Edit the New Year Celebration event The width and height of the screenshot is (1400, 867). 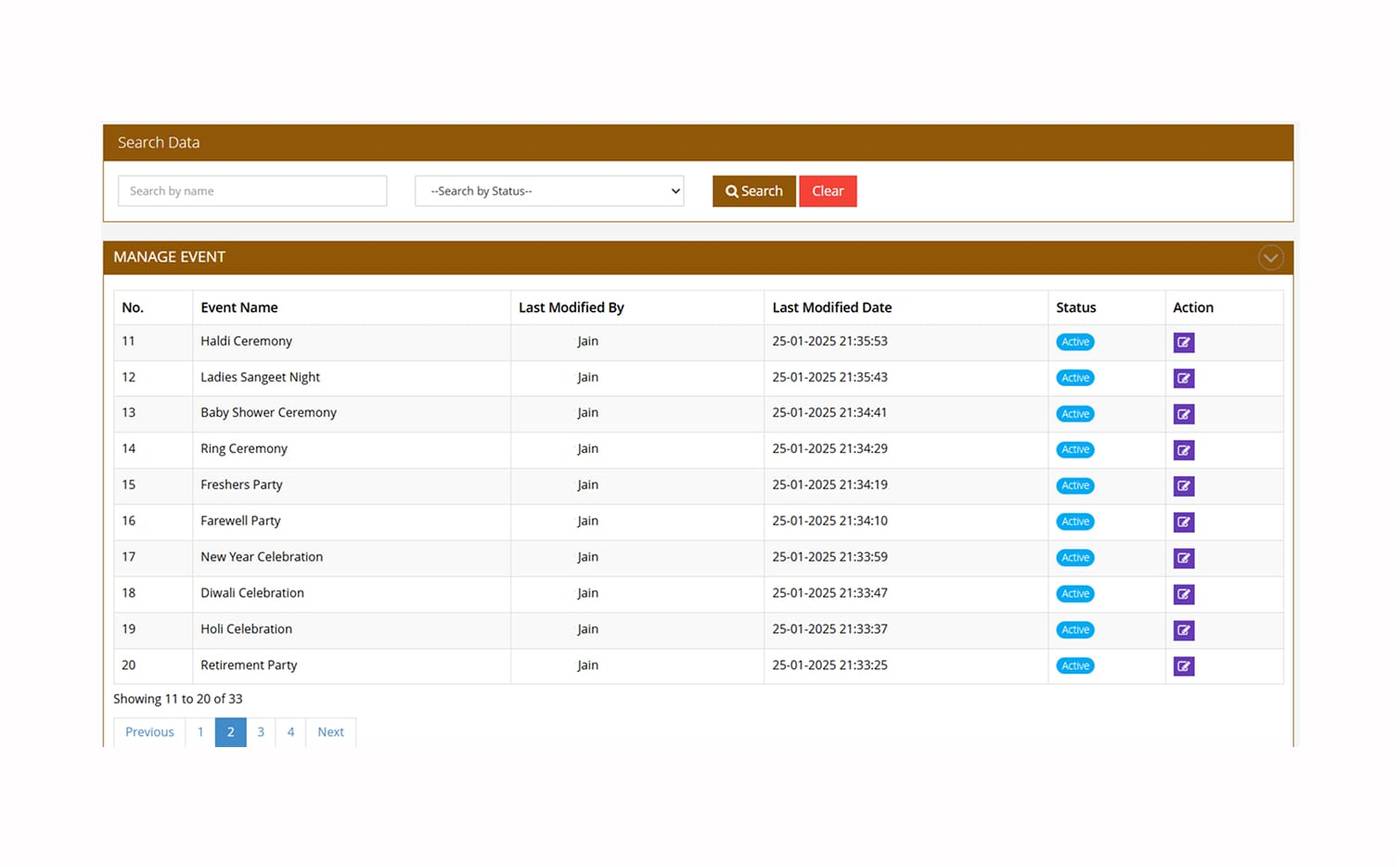point(1183,558)
